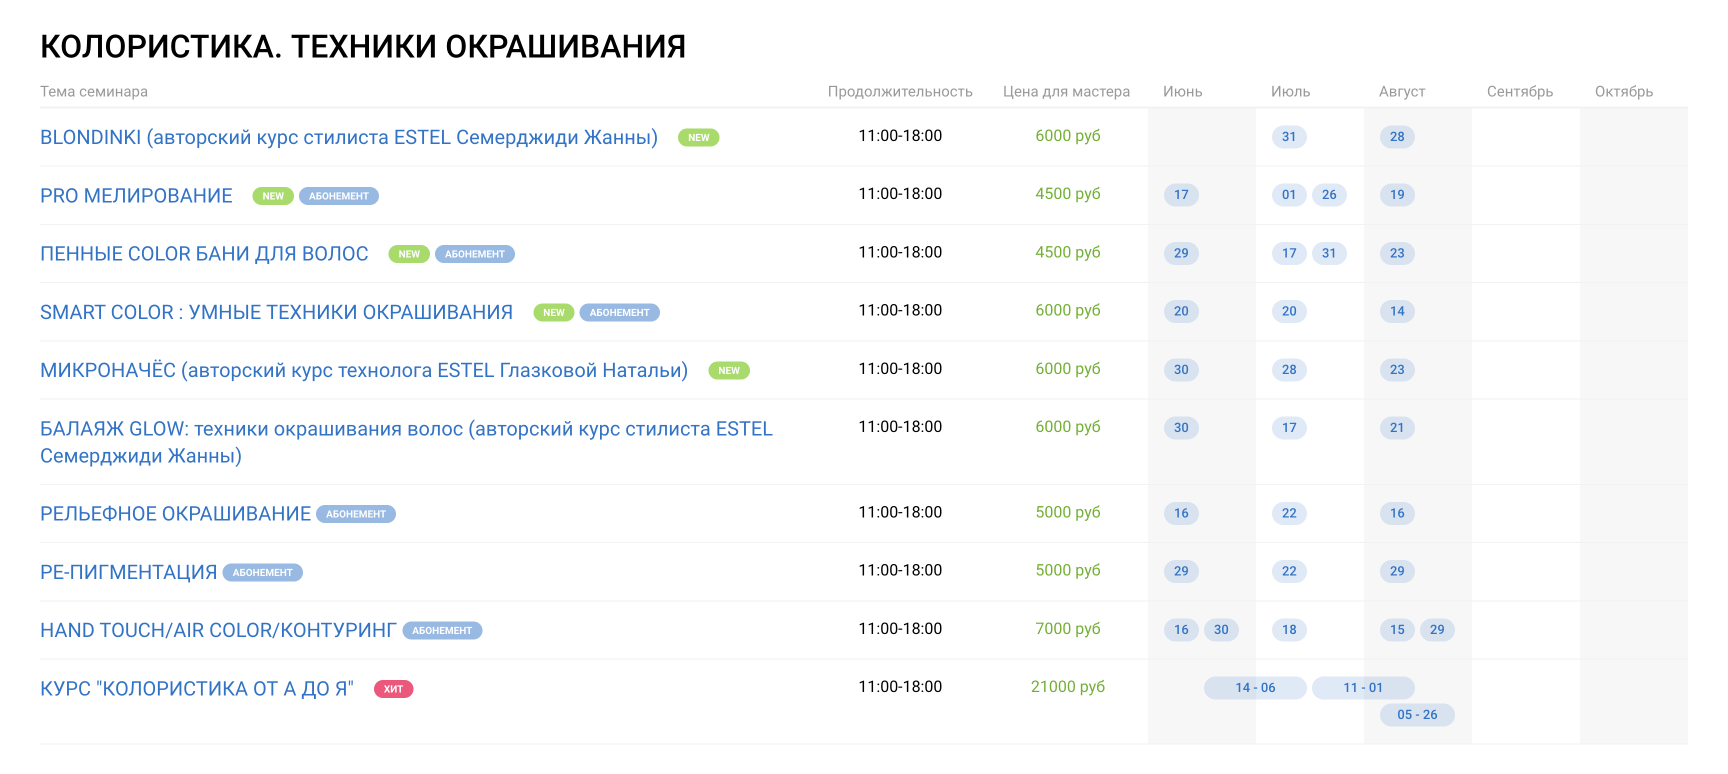Select August 28 date for BLONDINKI

1397,137
